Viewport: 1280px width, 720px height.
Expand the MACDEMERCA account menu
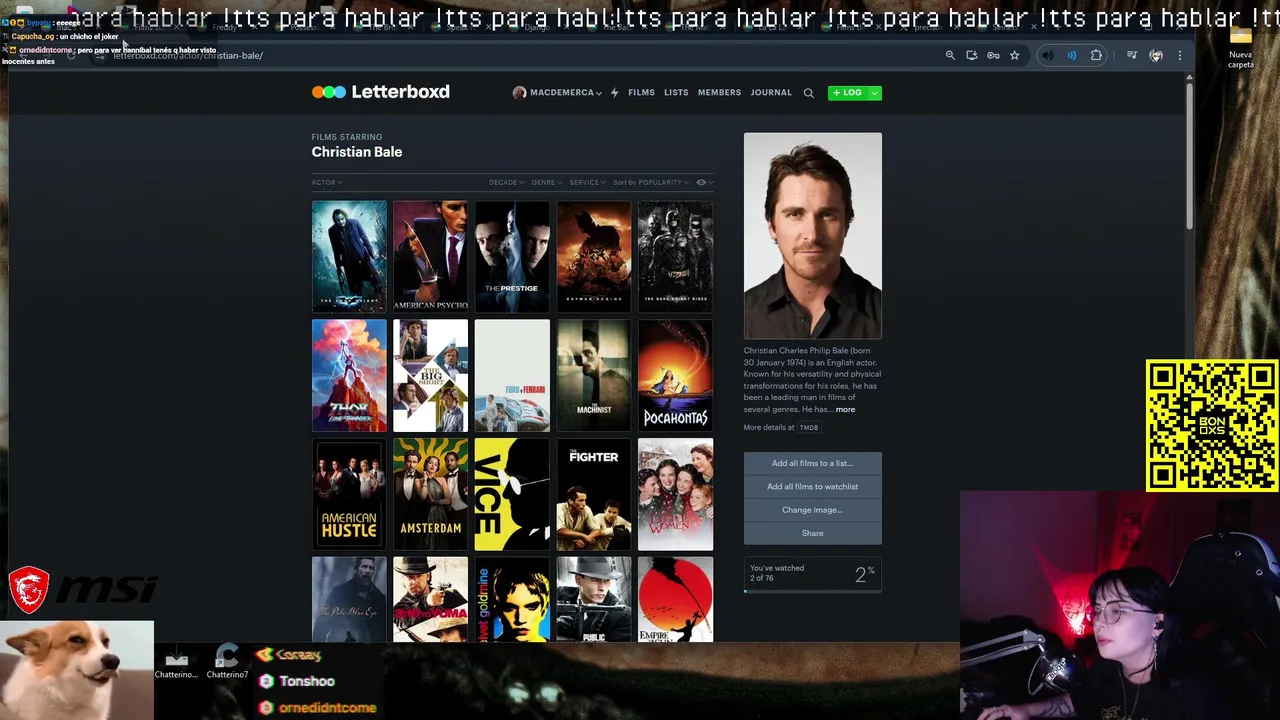(566, 93)
